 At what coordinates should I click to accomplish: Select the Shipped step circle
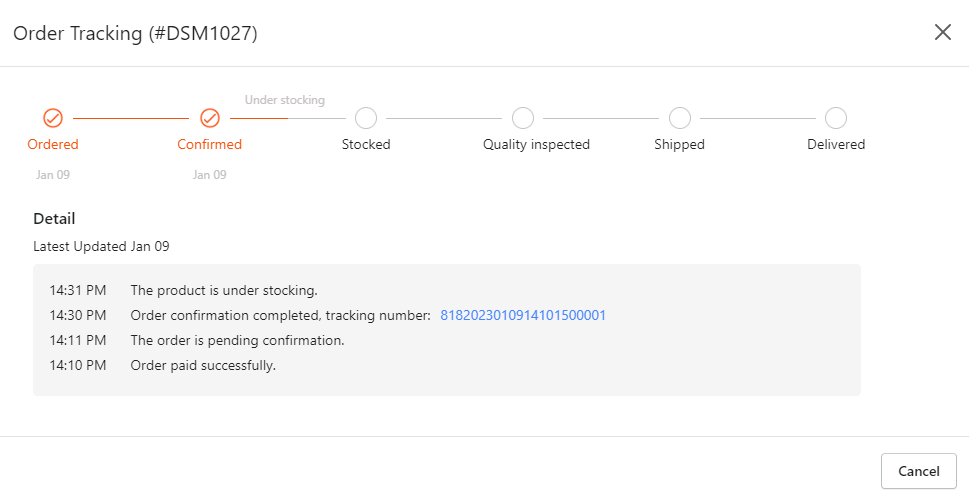pos(679,118)
